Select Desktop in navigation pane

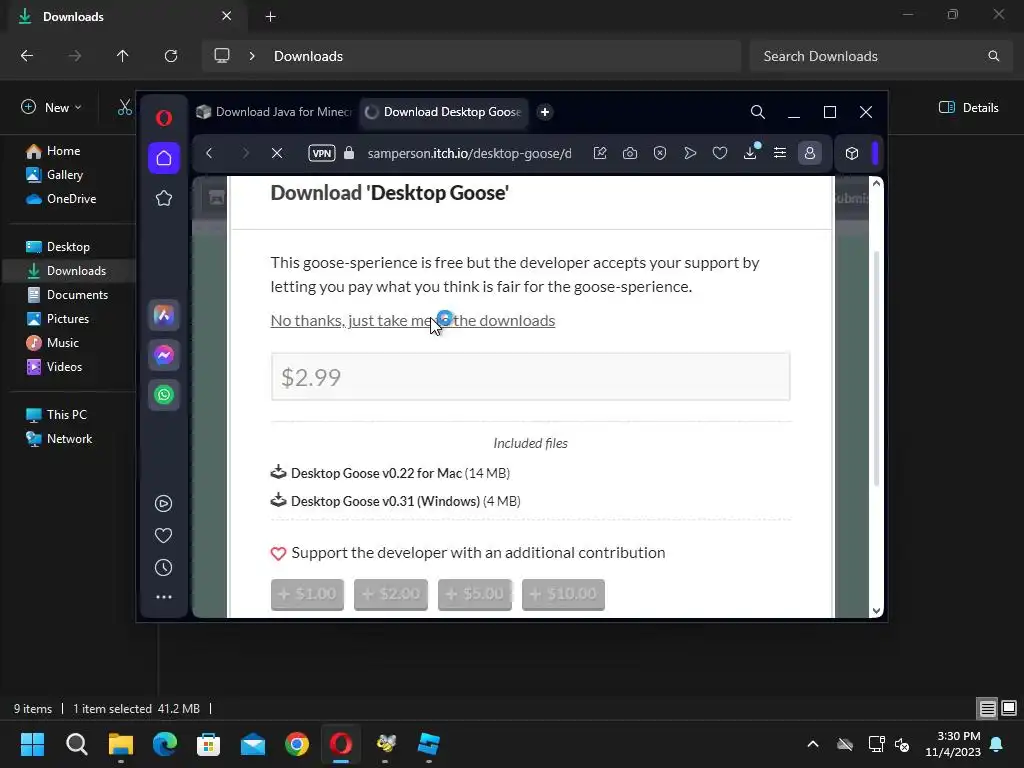click(x=68, y=247)
